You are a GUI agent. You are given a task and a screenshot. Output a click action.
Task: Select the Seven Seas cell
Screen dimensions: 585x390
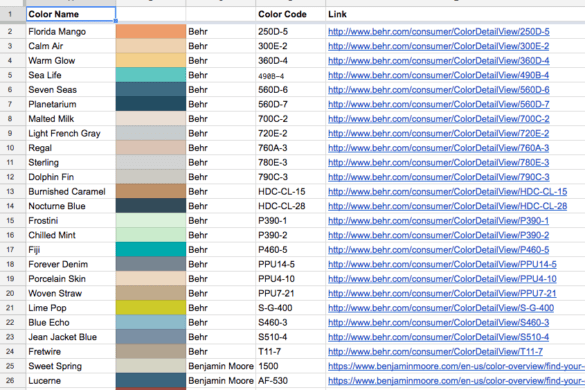tap(71, 90)
